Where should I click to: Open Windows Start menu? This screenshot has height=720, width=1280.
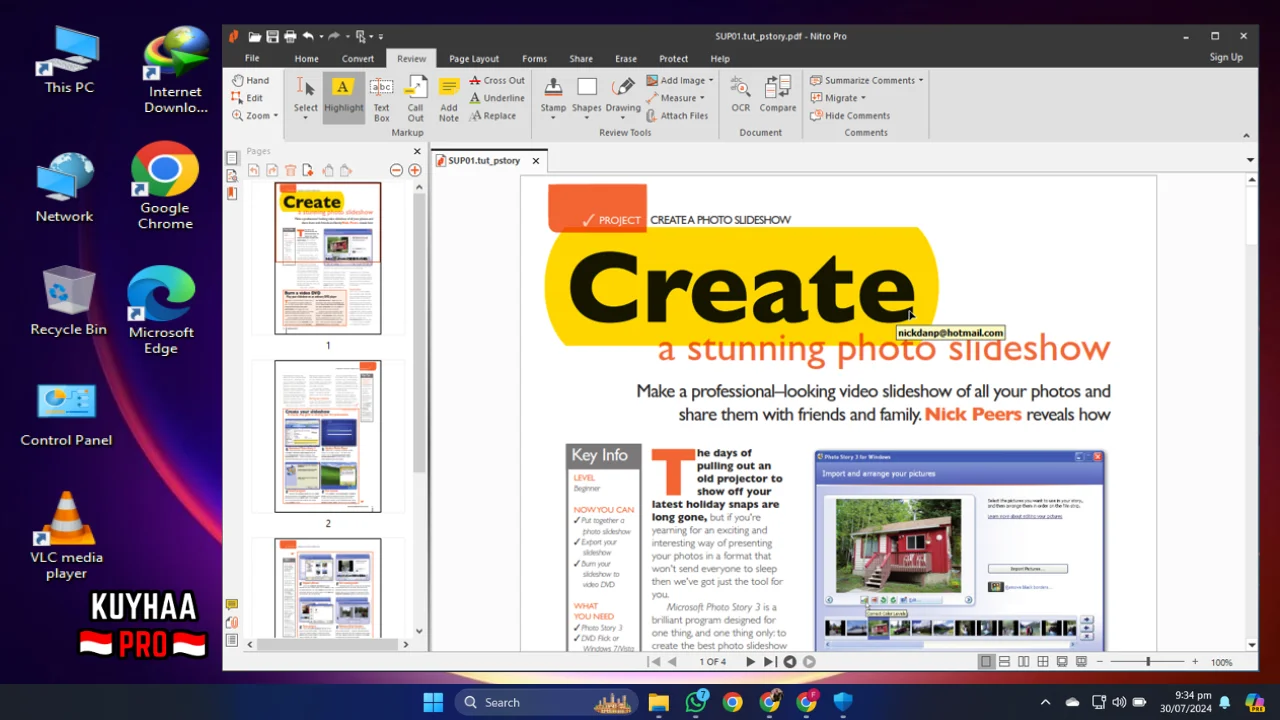[x=433, y=702]
